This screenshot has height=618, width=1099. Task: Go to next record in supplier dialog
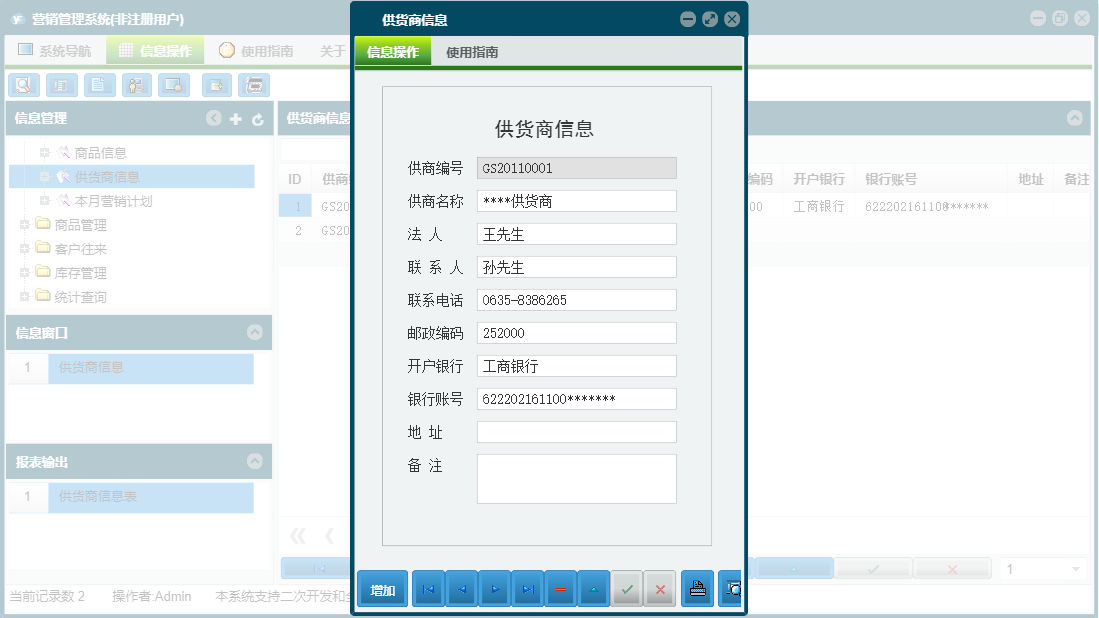495,590
